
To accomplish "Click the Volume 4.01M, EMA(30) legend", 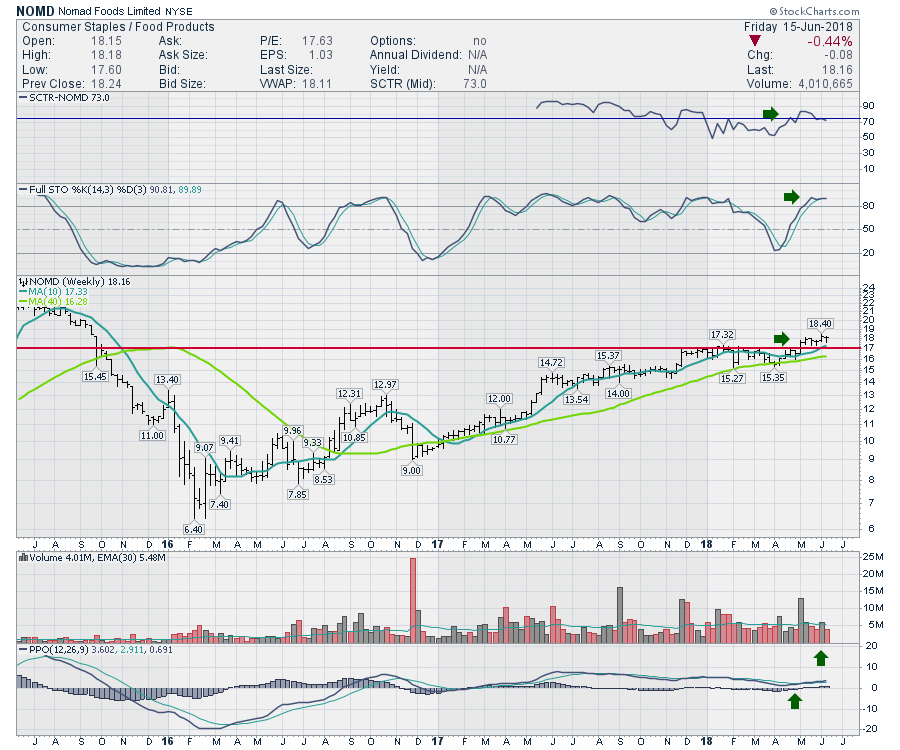I will point(92,557).
